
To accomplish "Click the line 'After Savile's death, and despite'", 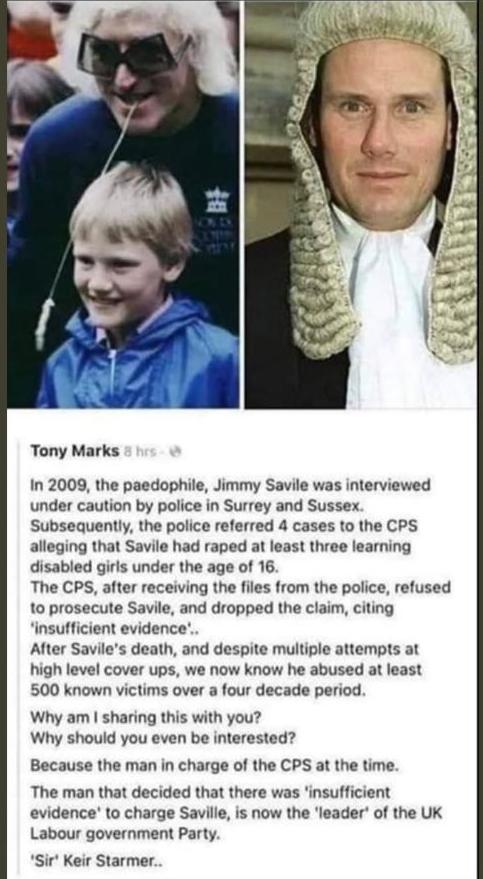I will click(225, 649).
